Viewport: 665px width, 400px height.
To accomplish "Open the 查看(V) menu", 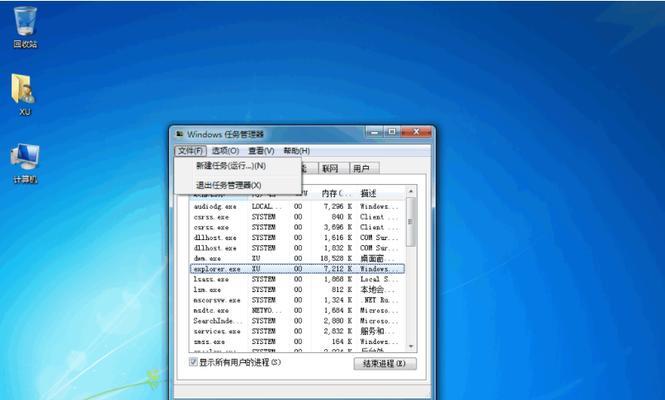I will click(x=261, y=151).
